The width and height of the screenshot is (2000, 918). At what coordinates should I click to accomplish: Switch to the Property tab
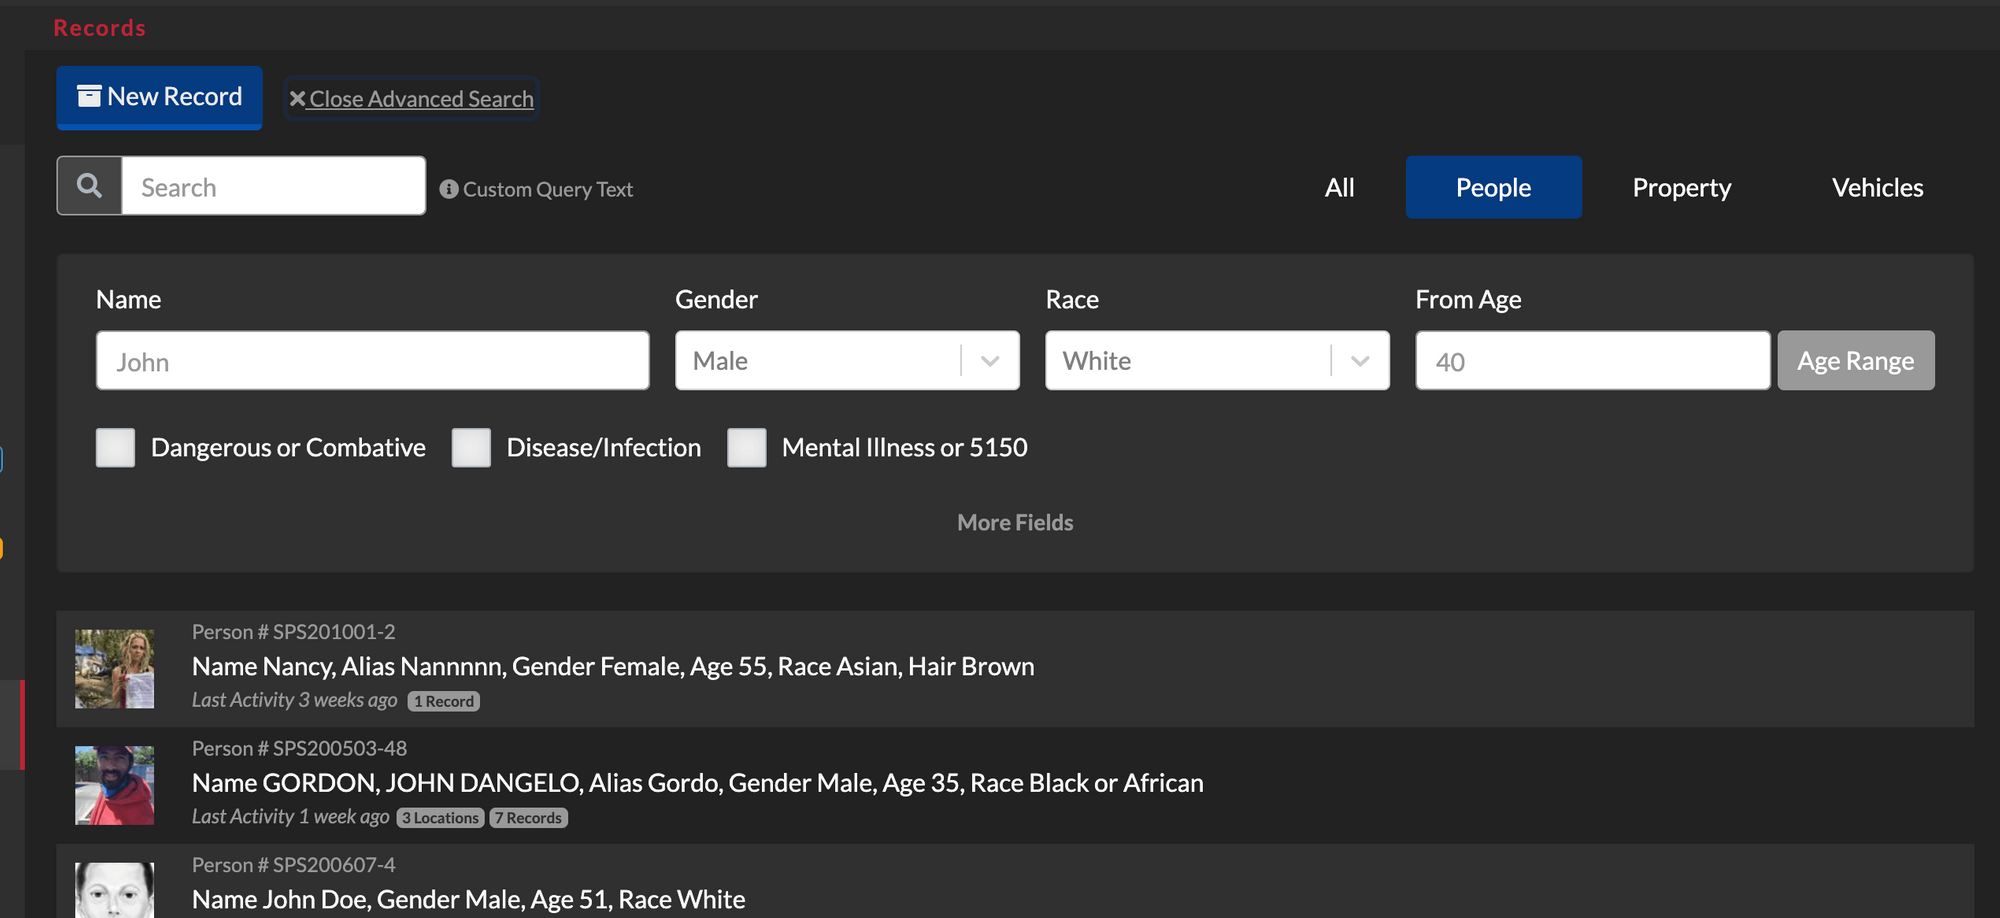(1681, 188)
